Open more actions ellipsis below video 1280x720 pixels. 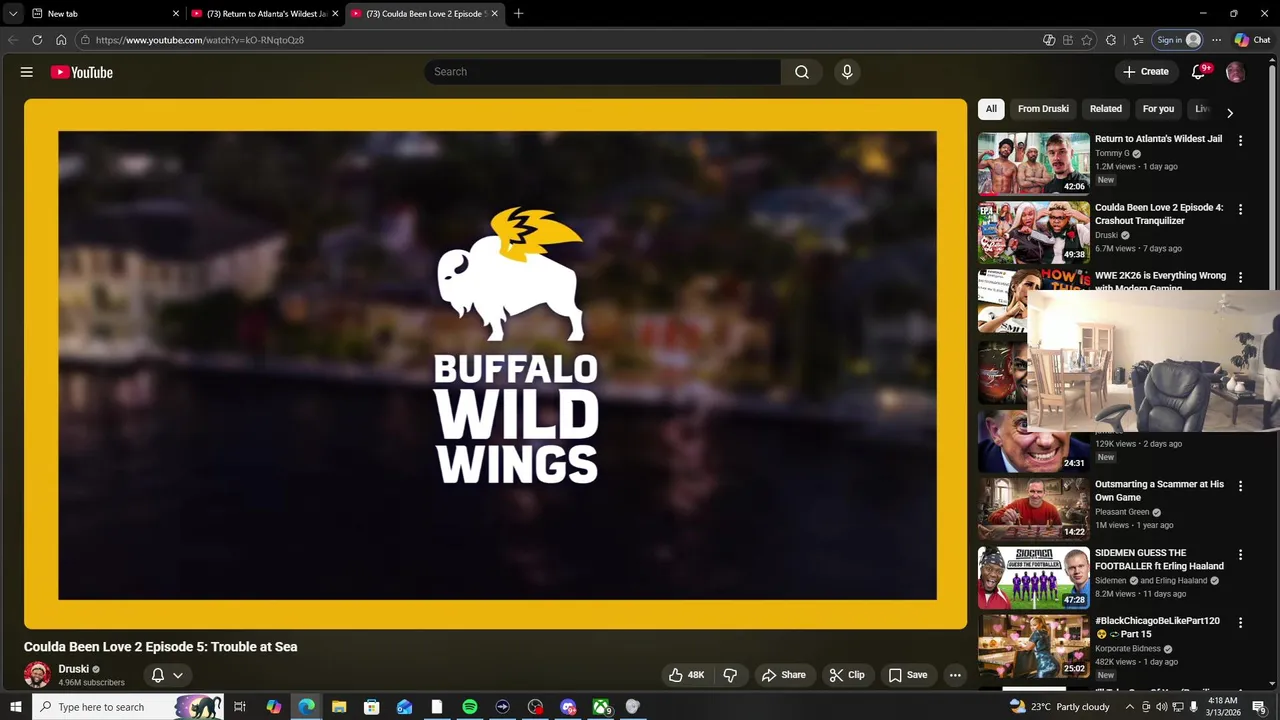coord(955,675)
